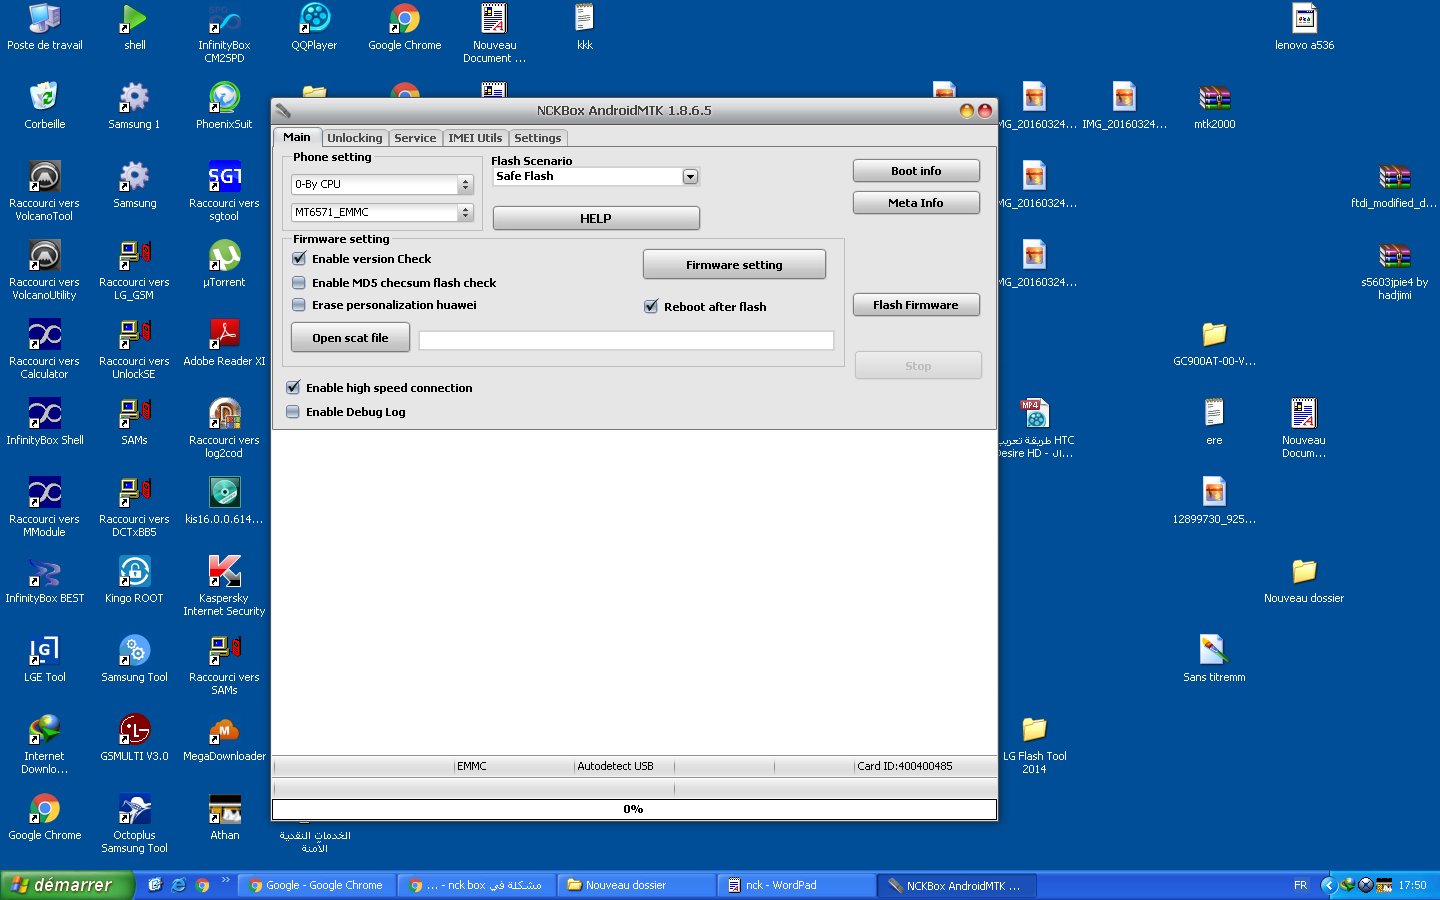
Task: Launch Internet Explorer quick launch icon
Action: pyautogui.click(x=179, y=885)
